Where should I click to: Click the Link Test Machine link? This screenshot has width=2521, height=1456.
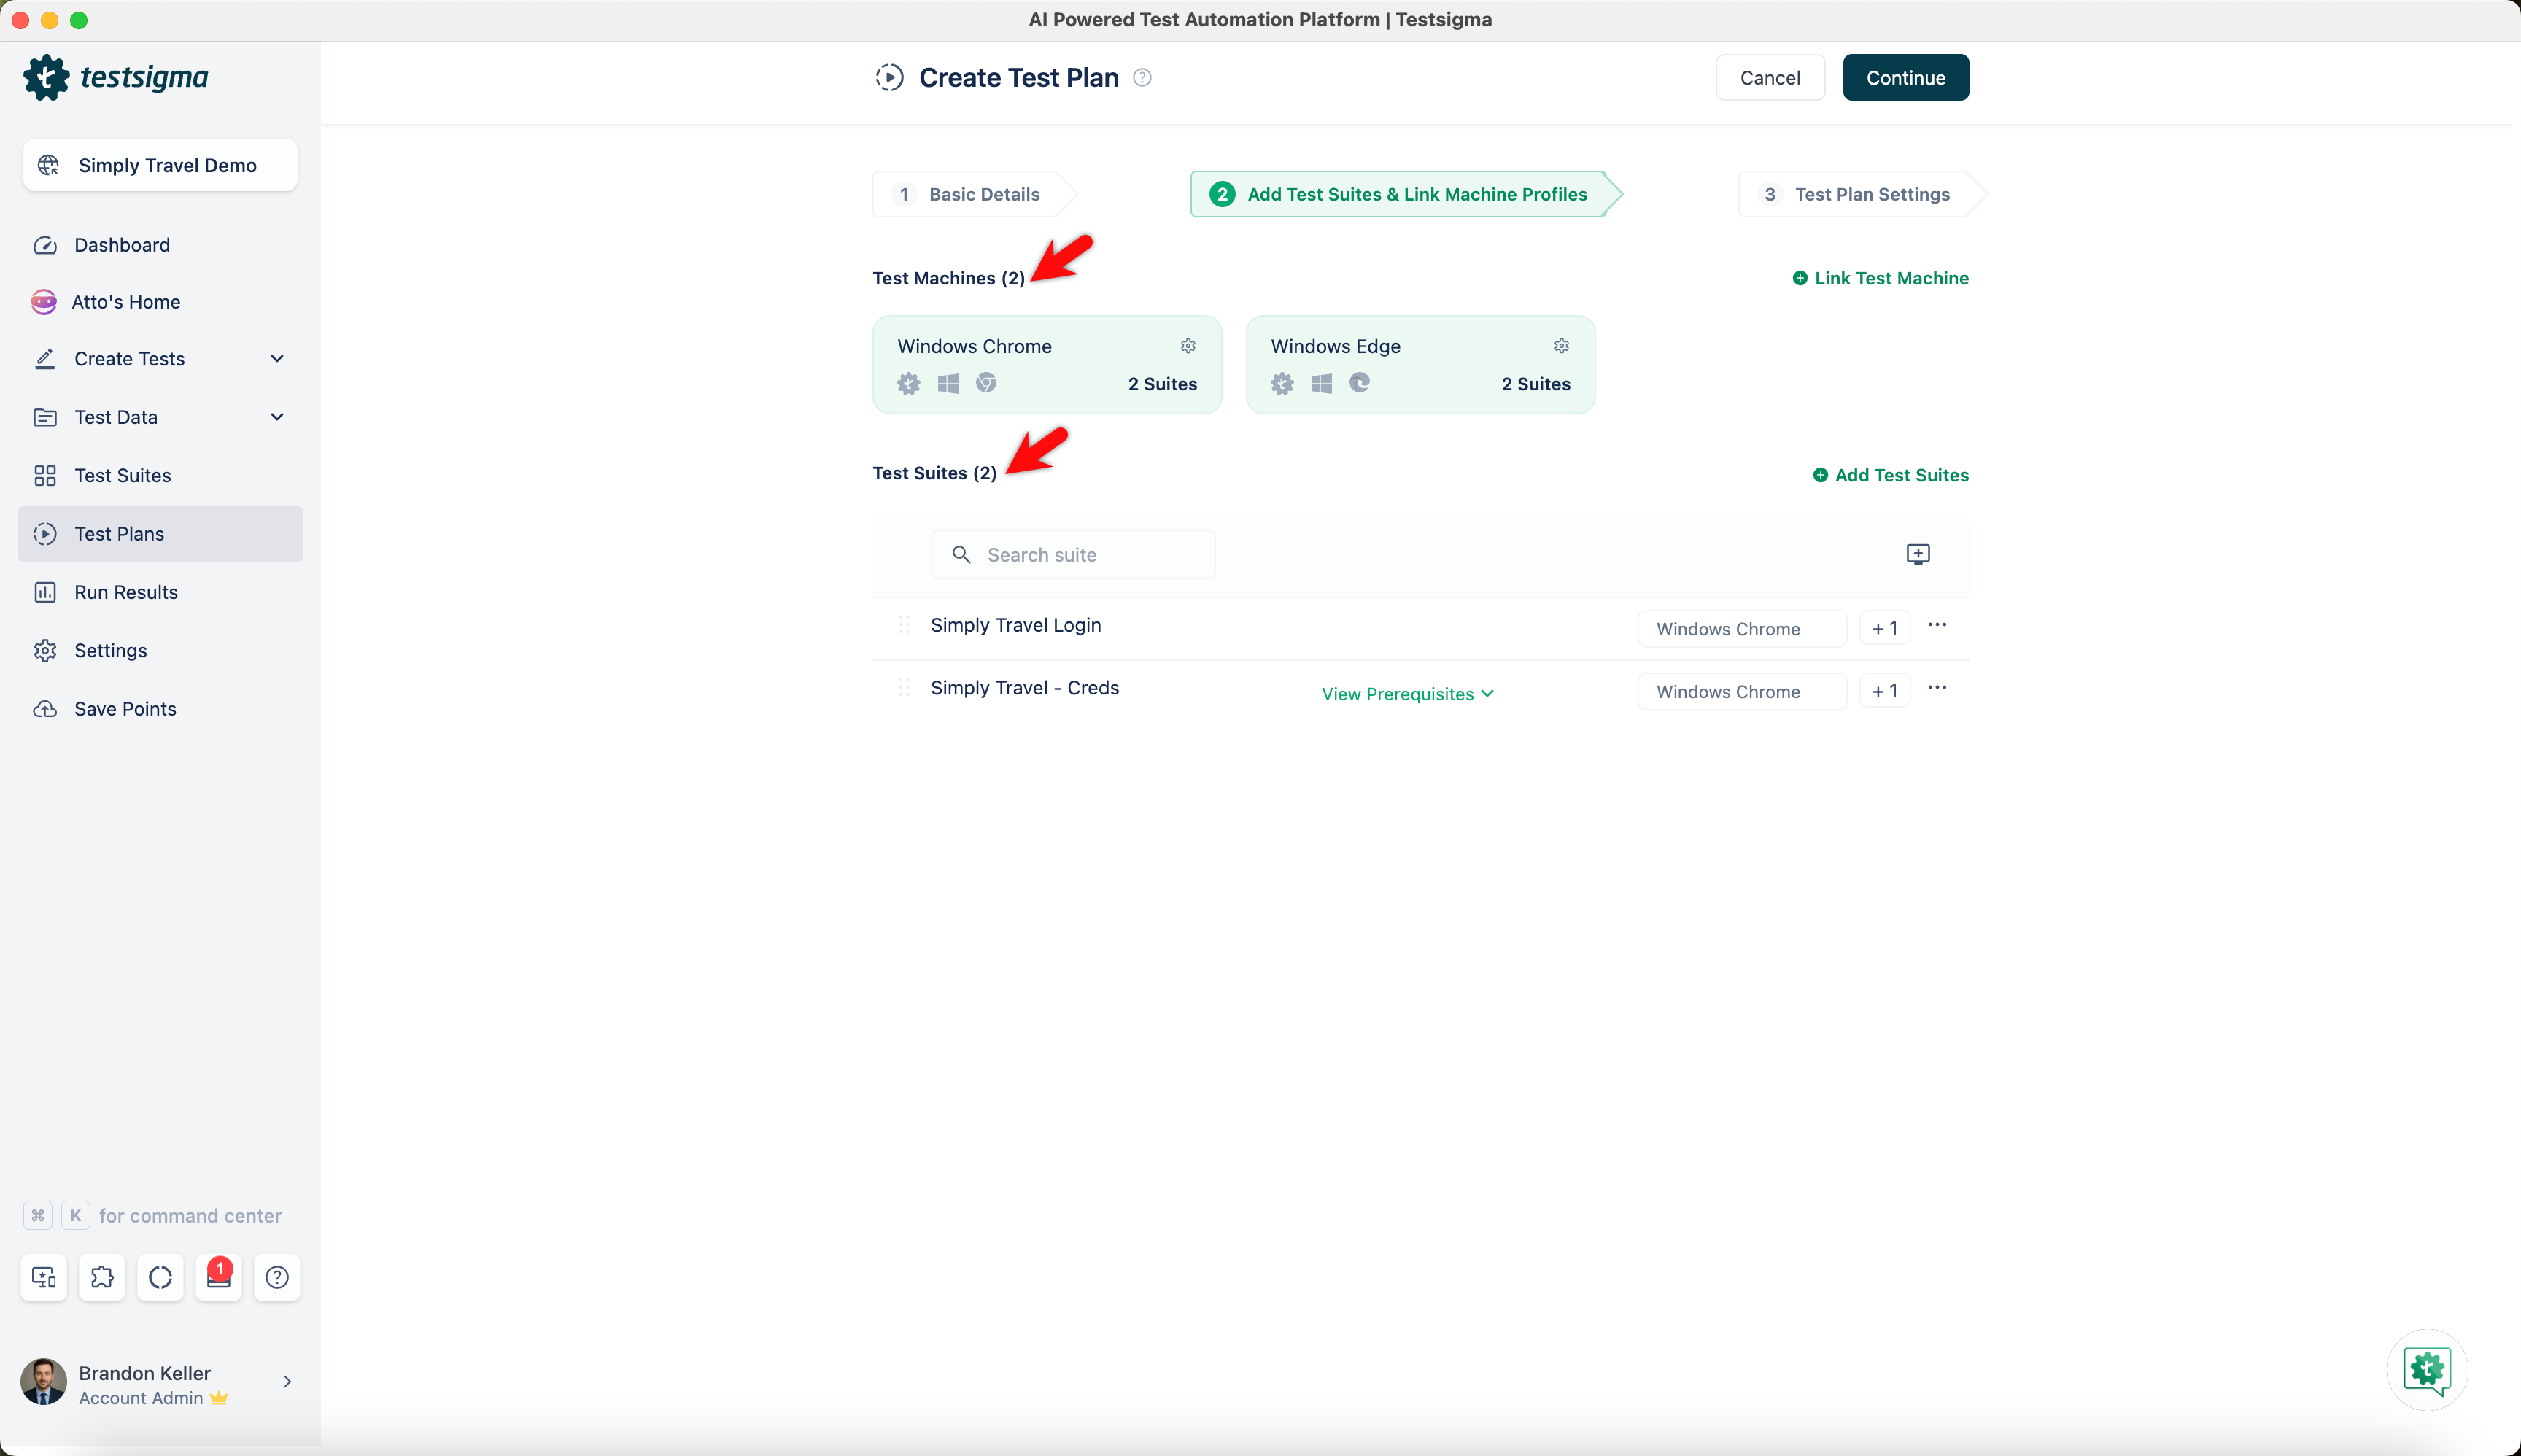click(x=1880, y=278)
